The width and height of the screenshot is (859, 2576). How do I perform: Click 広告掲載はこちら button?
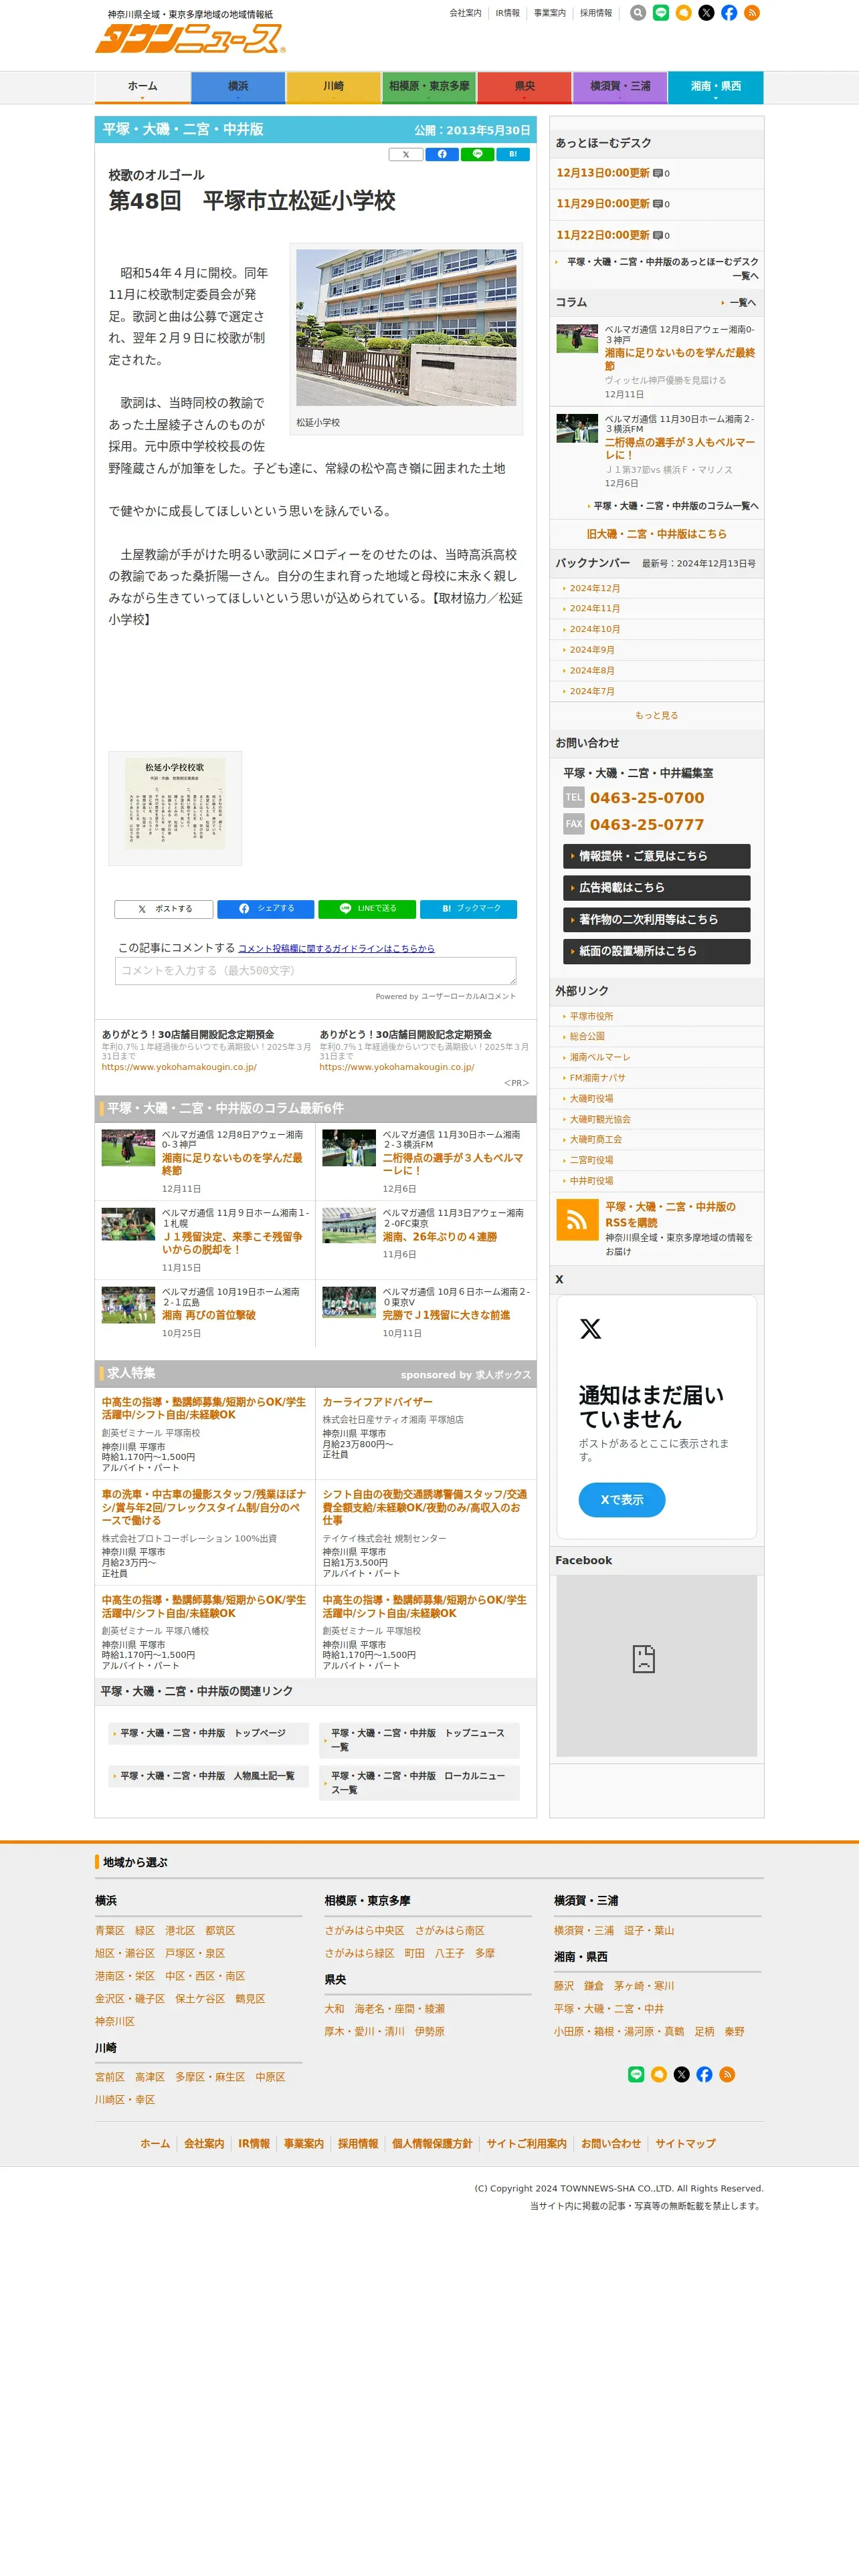tap(657, 888)
